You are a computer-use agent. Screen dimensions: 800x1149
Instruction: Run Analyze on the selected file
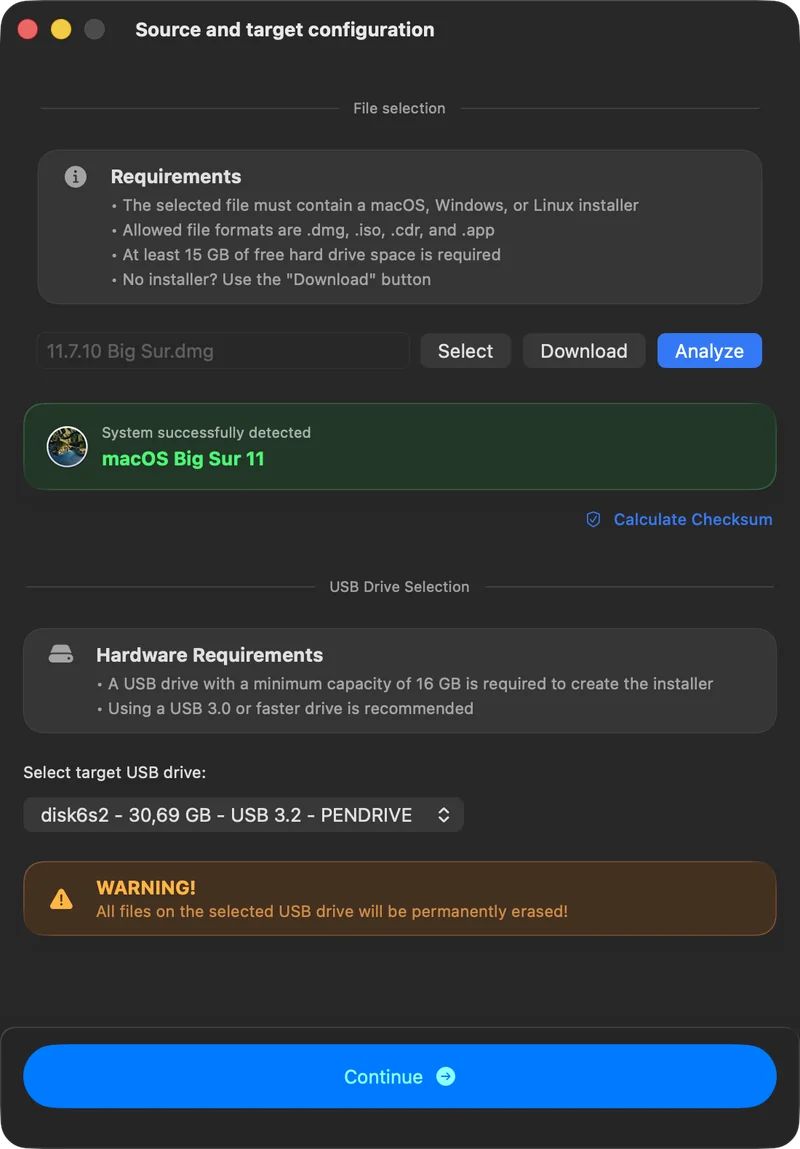click(x=709, y=351)
